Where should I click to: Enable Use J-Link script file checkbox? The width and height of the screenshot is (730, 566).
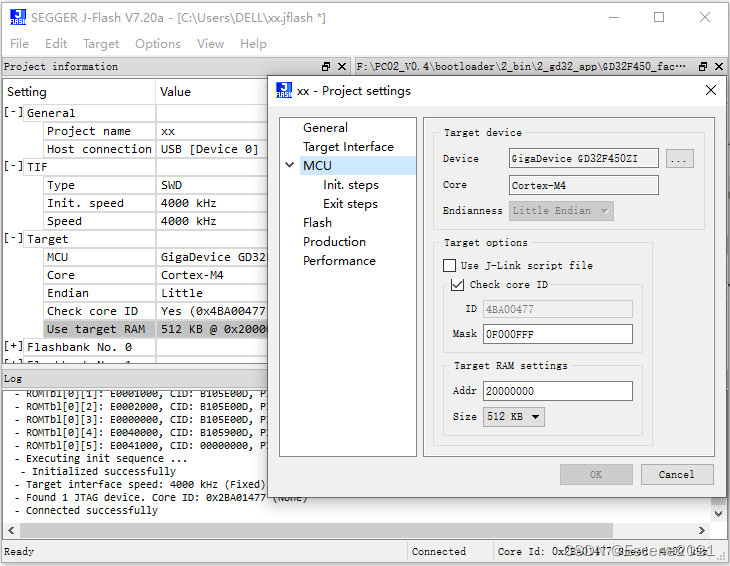click(449, 265)
